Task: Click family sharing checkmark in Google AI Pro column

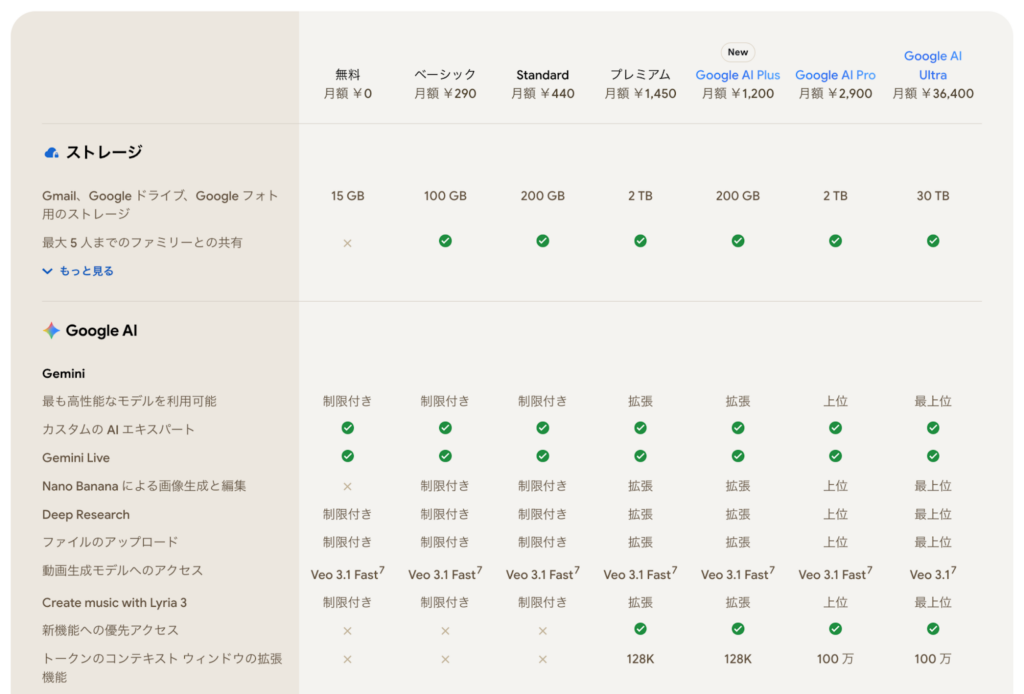Action: [x=835, y=241]
